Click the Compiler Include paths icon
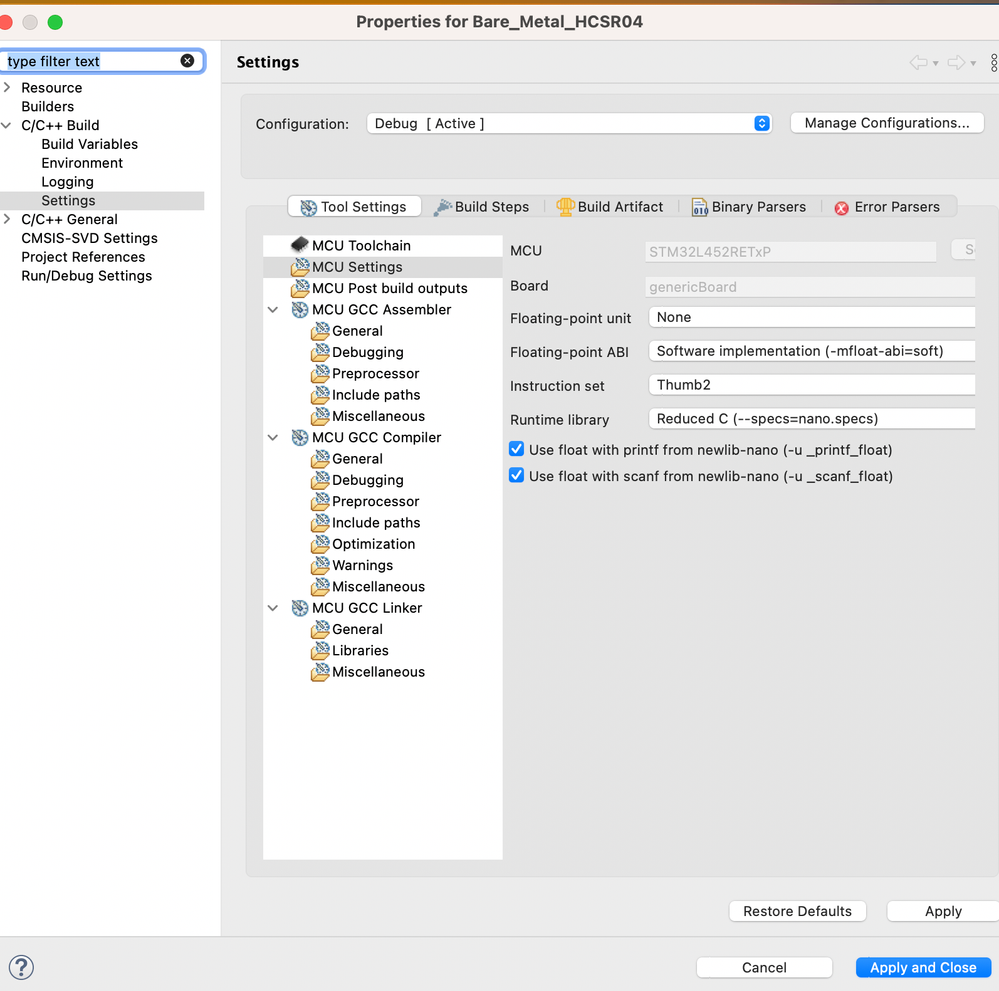This screenshot has height=991, width=999. 320,523
